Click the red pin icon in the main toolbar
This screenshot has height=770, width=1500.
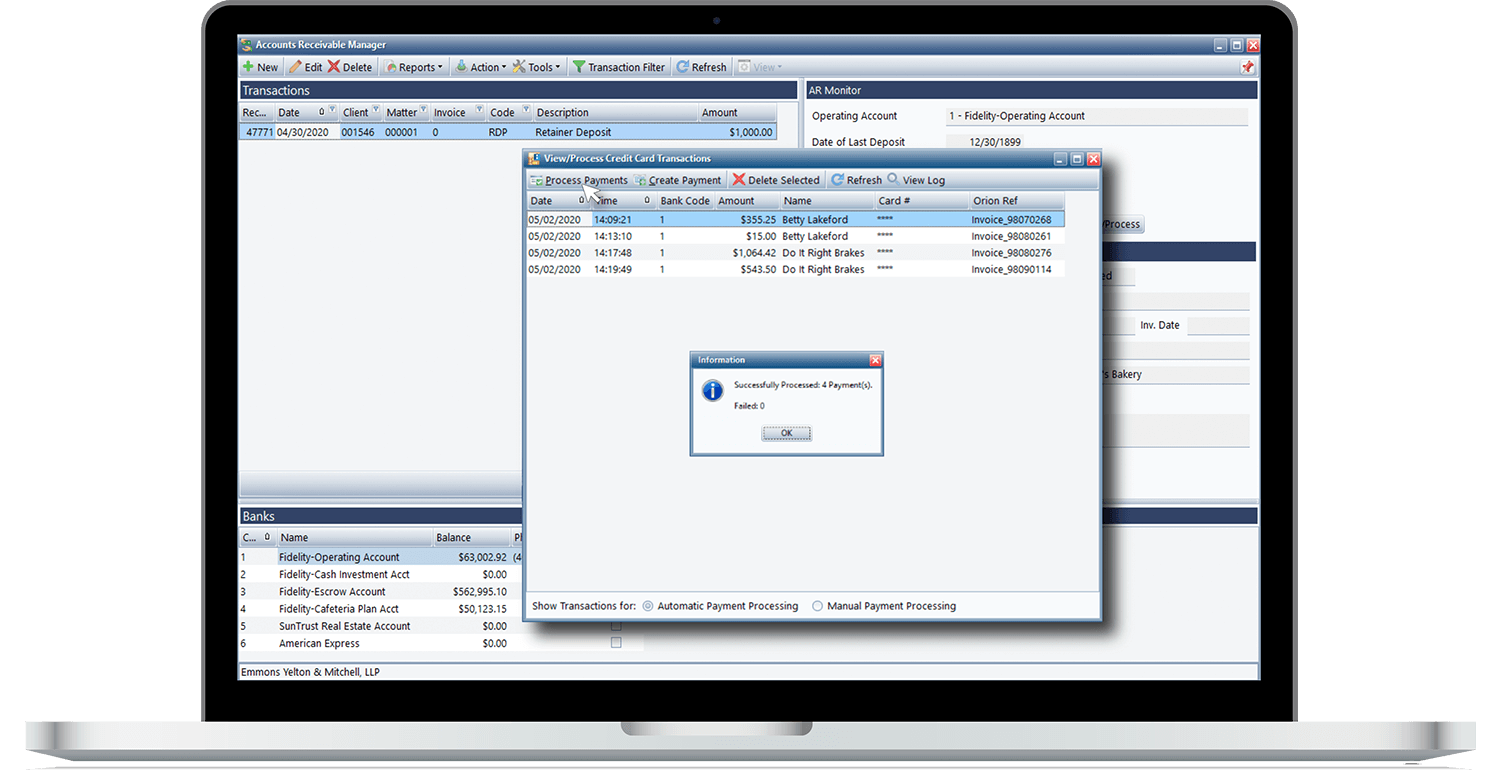(x=1247, y=67)
